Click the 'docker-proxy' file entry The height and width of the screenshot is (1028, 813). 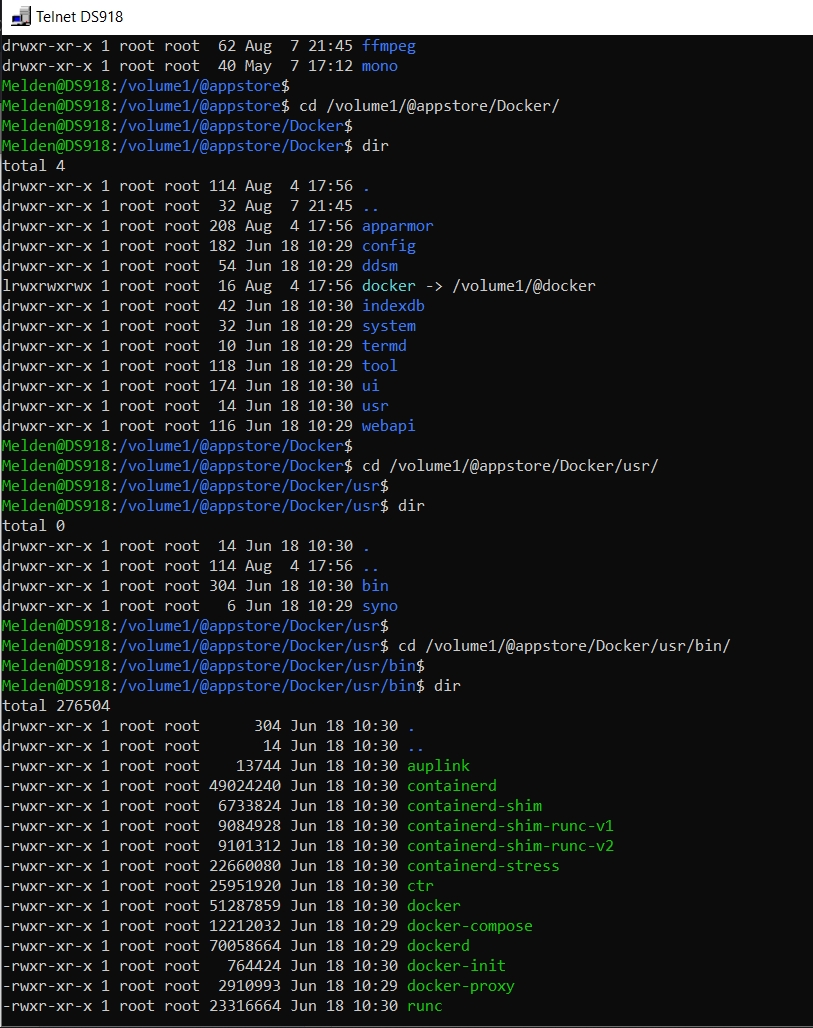pyautogui.click(x=461, y=986)
